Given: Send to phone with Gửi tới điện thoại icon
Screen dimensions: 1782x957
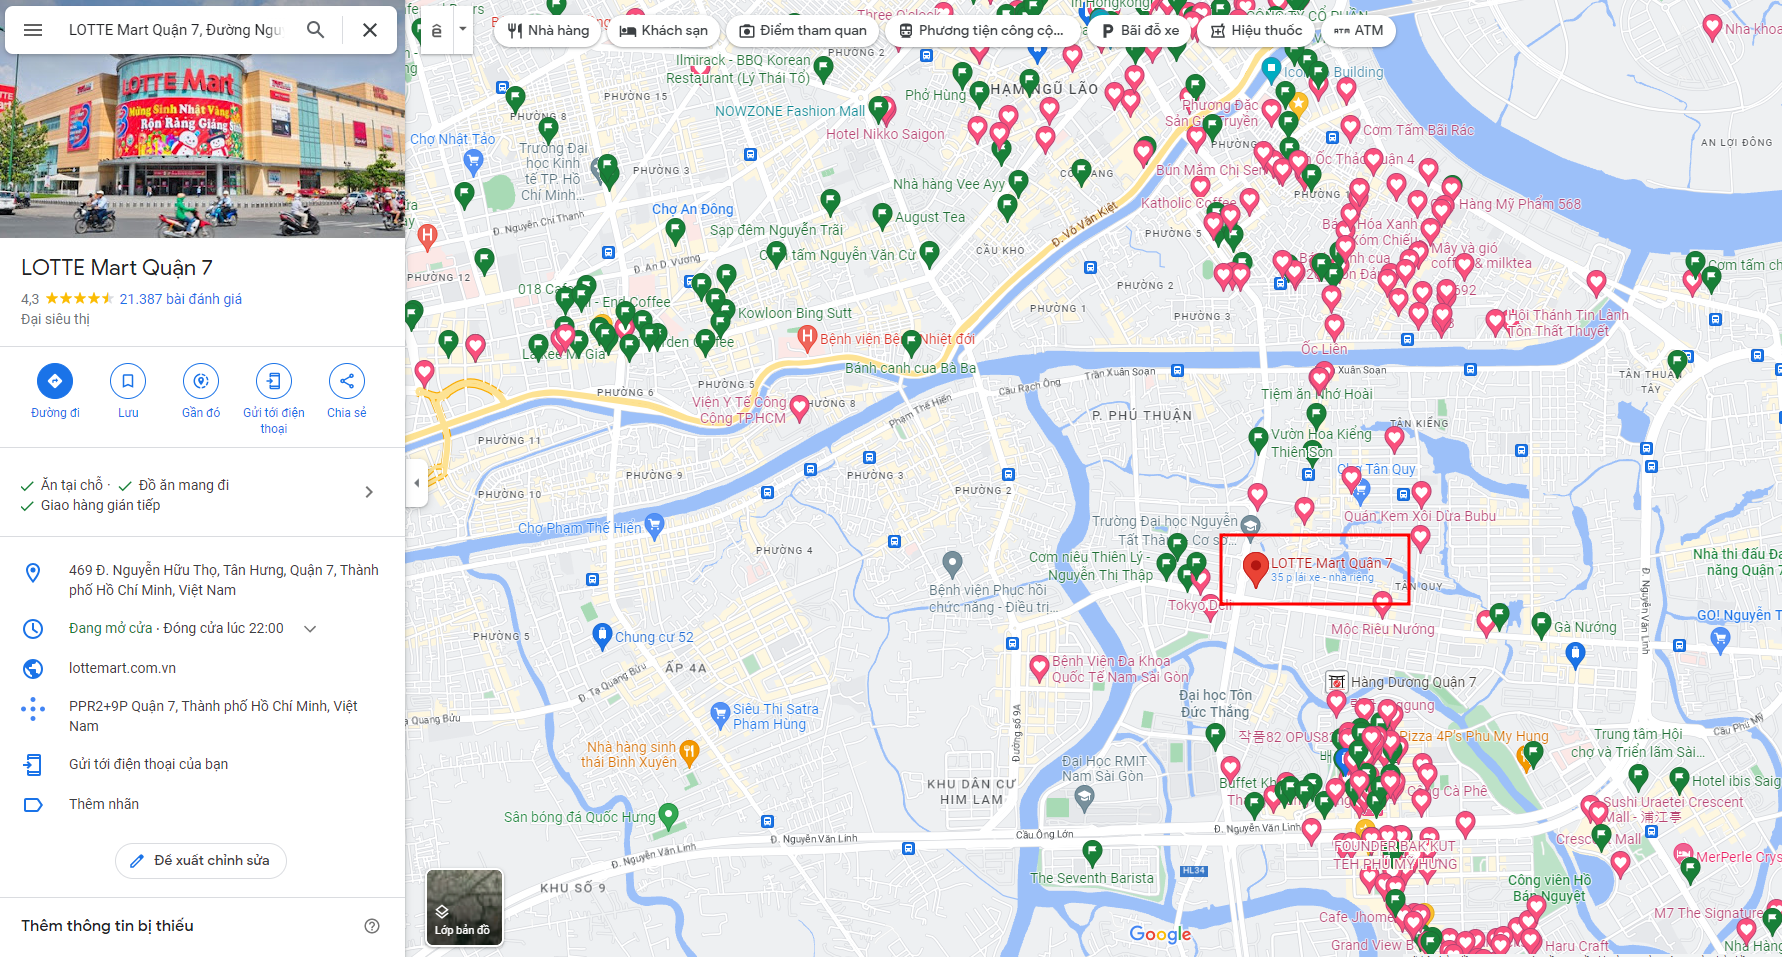Looking at the screenshot, I should coord(274,381).
